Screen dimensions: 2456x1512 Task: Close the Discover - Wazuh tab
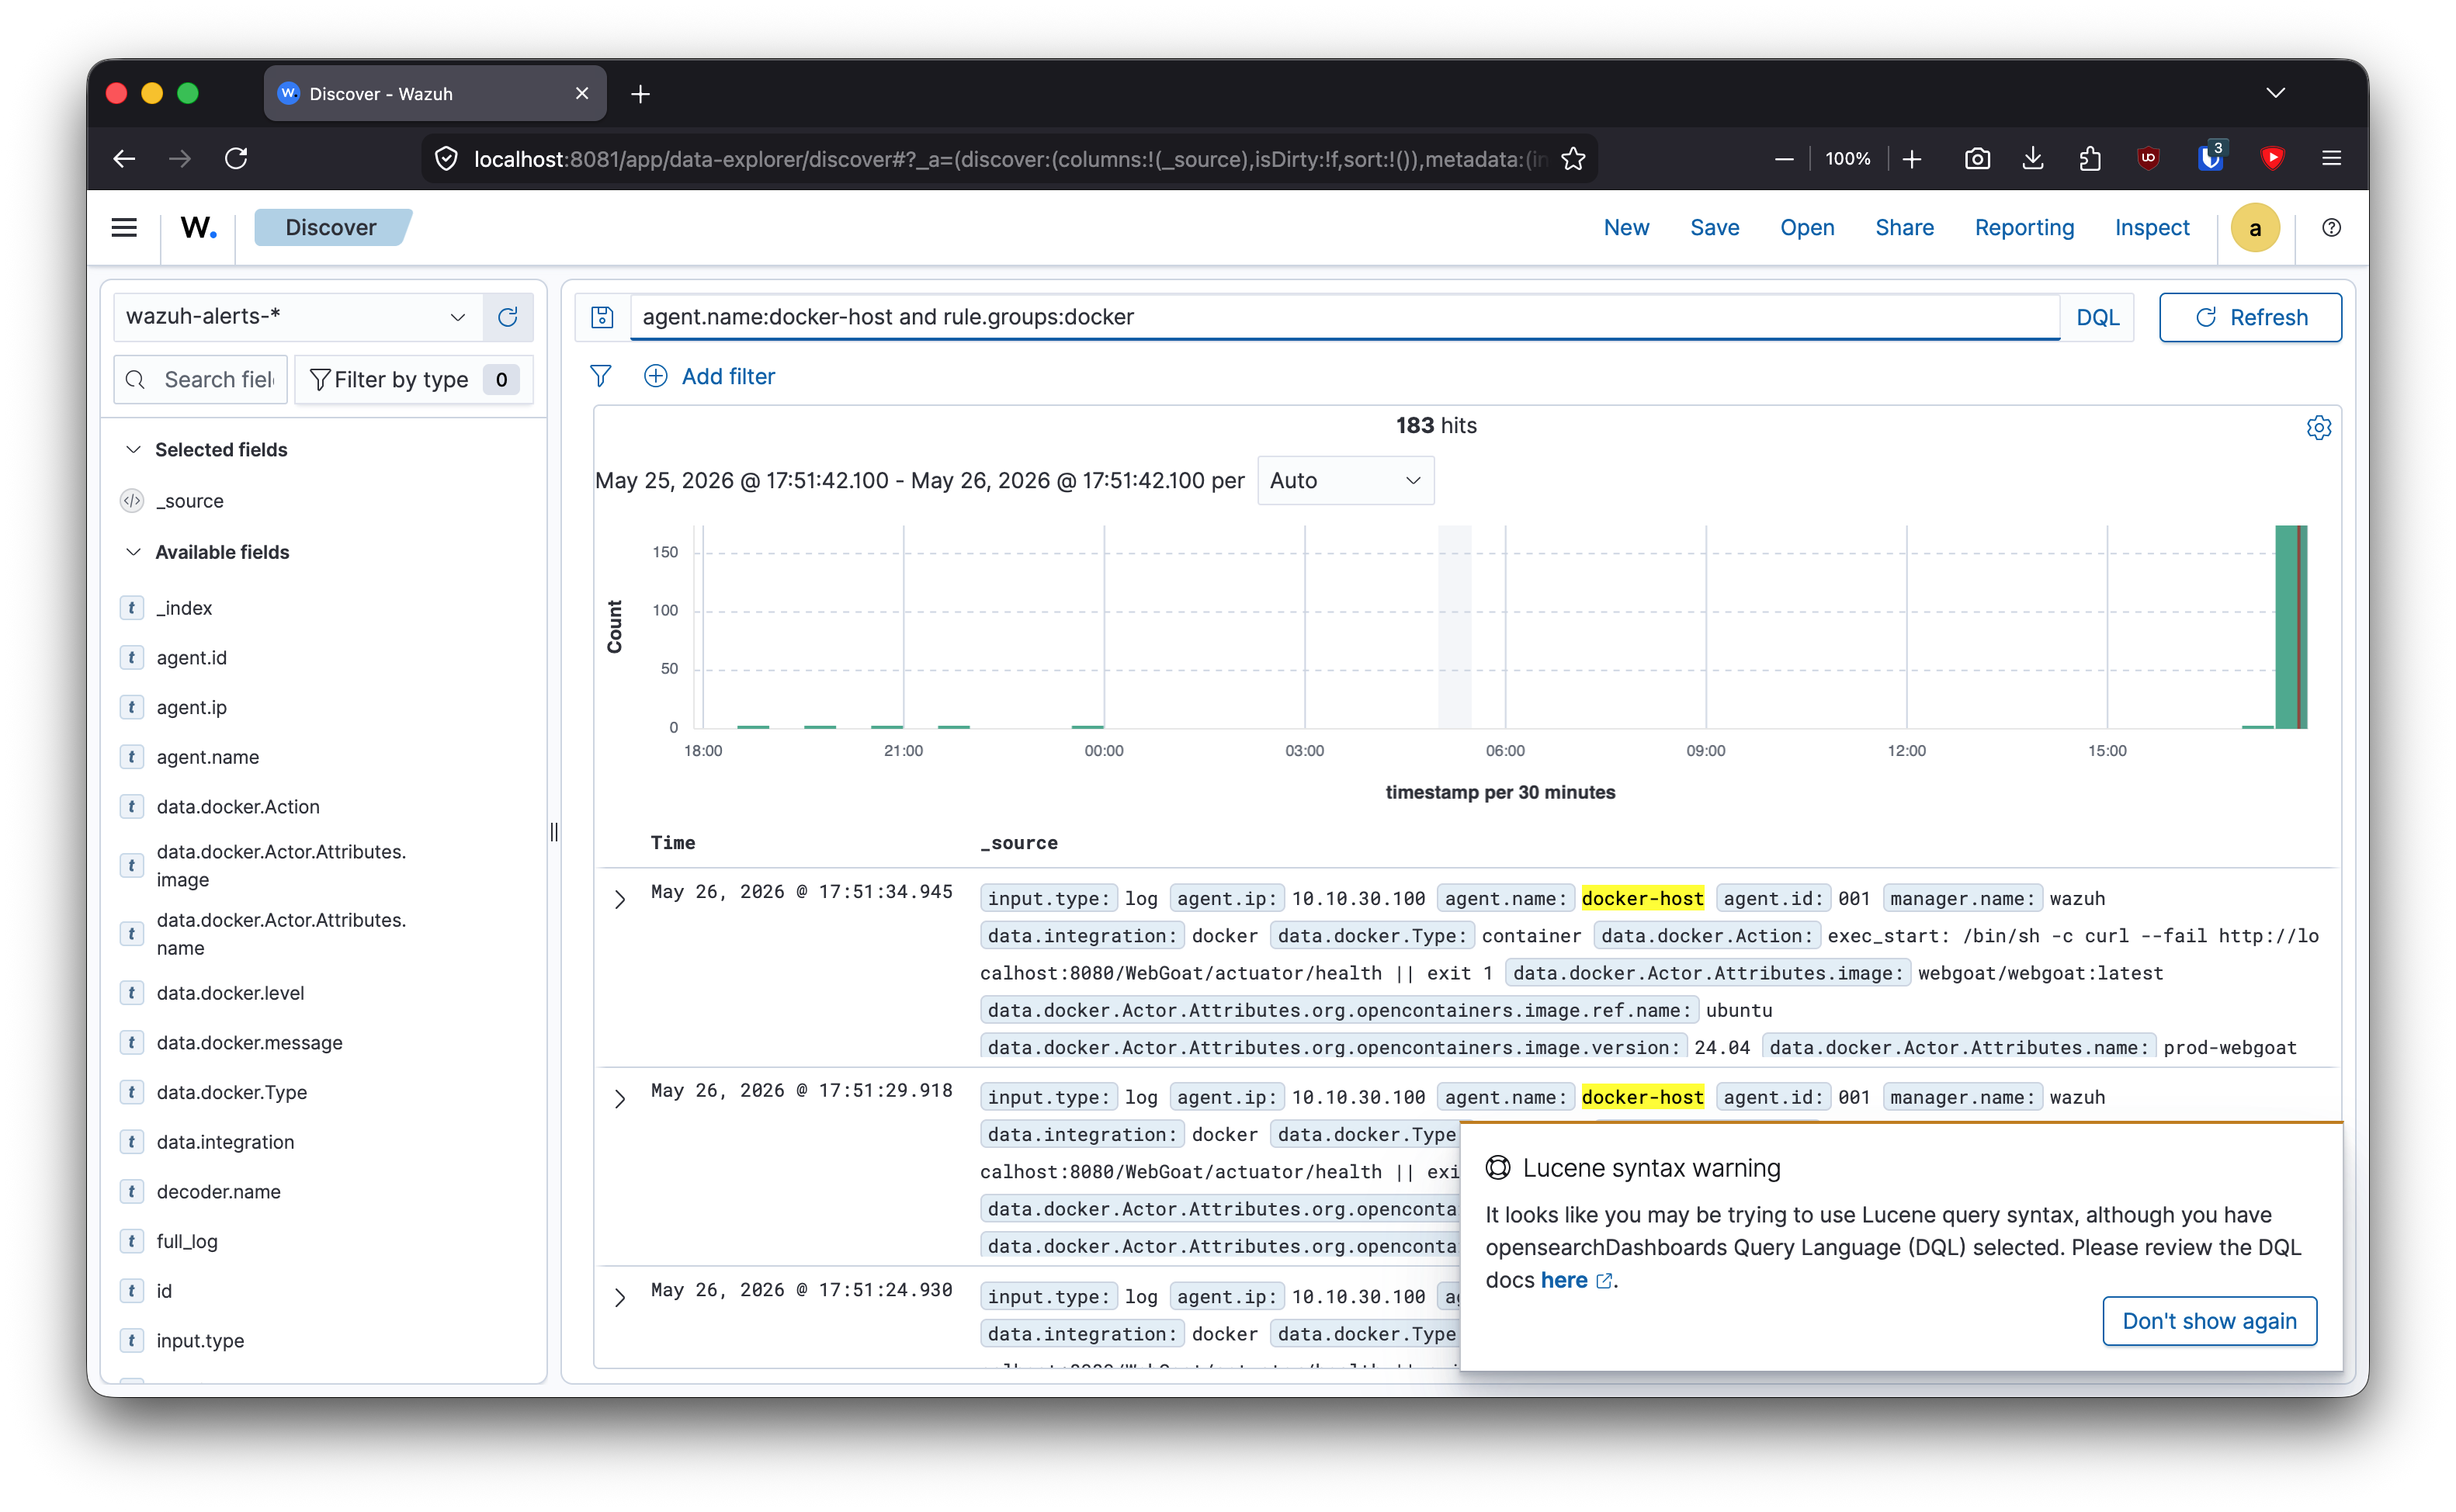(582, 93)
